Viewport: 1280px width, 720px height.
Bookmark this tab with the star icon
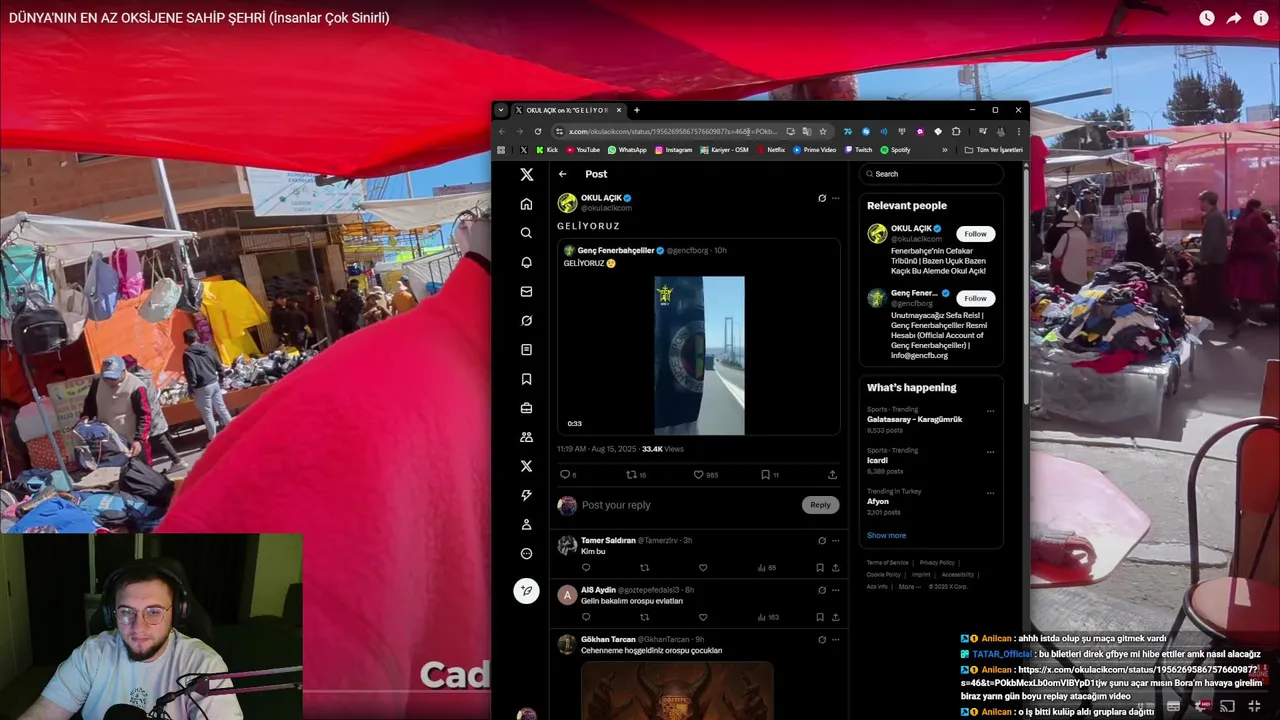click(823, 131)
